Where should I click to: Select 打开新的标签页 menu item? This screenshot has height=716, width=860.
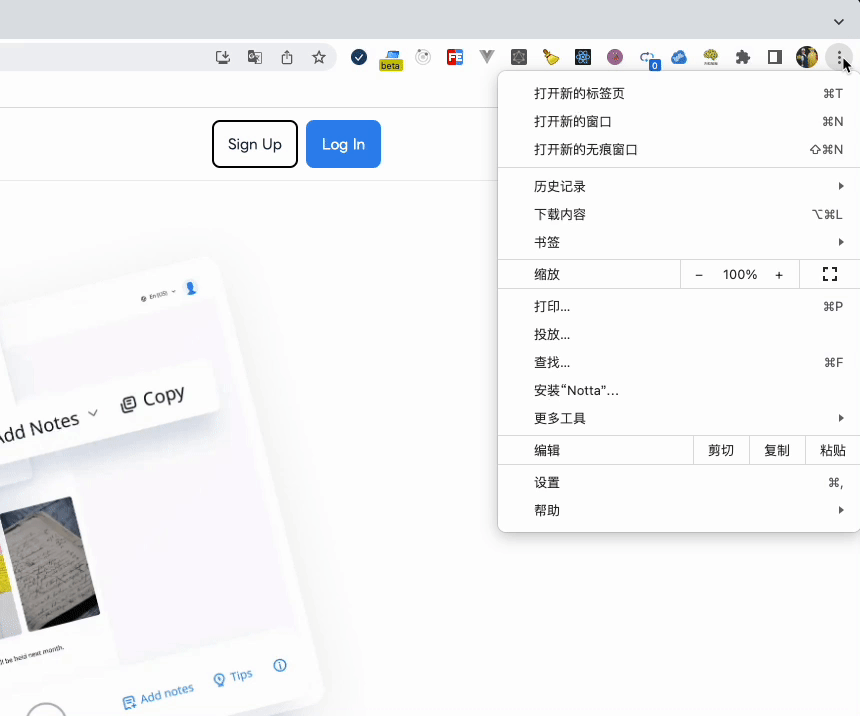(x=679, y=94)
